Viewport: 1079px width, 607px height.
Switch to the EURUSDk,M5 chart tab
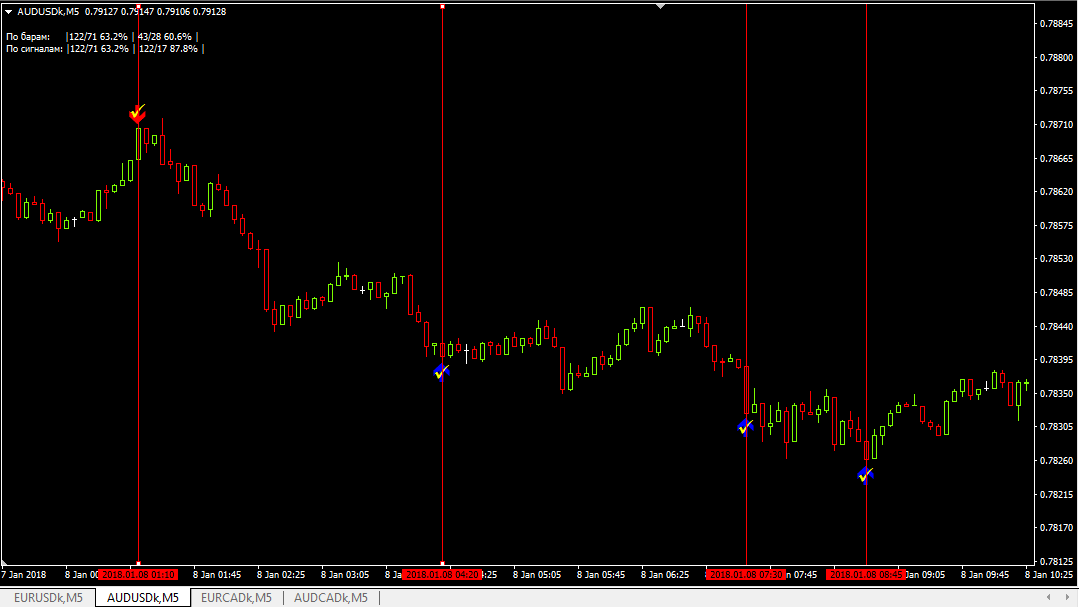(48, 598)
